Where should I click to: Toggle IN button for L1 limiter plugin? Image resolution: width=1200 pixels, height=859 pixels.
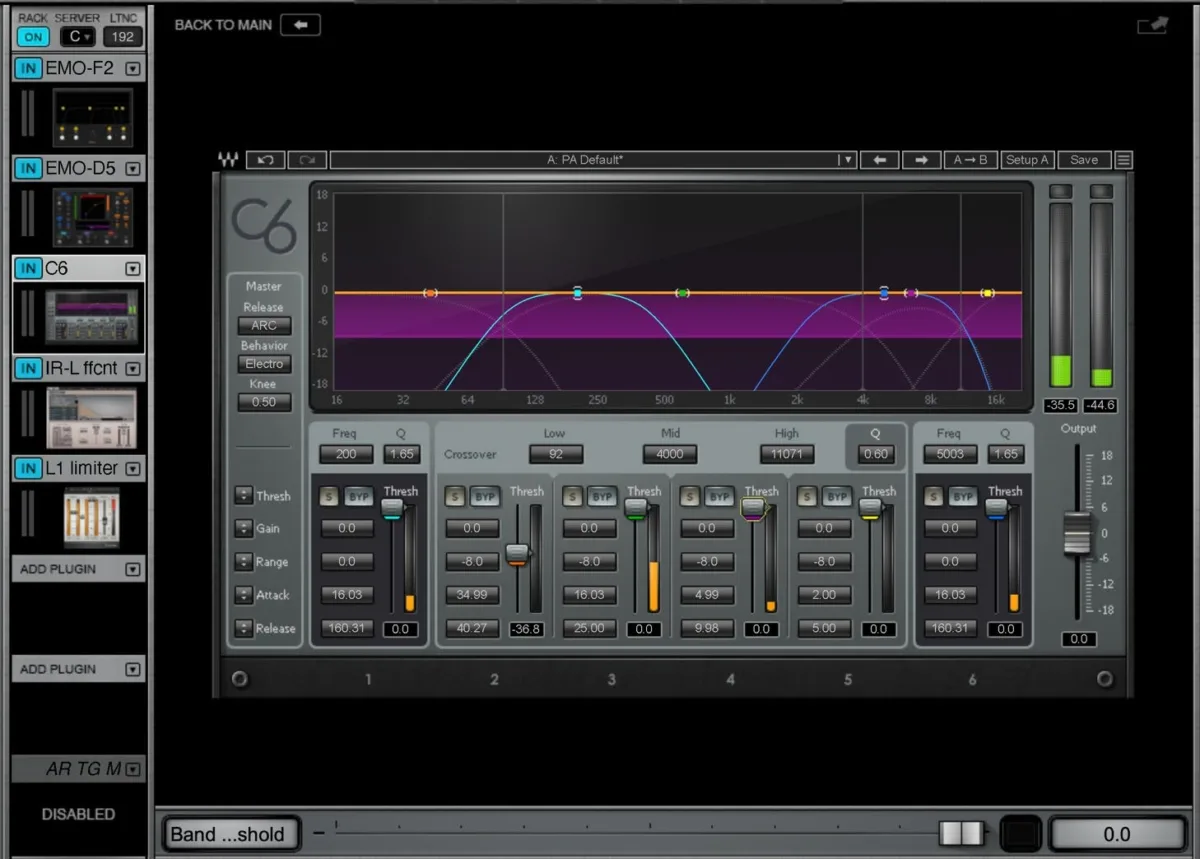point(29,468)
